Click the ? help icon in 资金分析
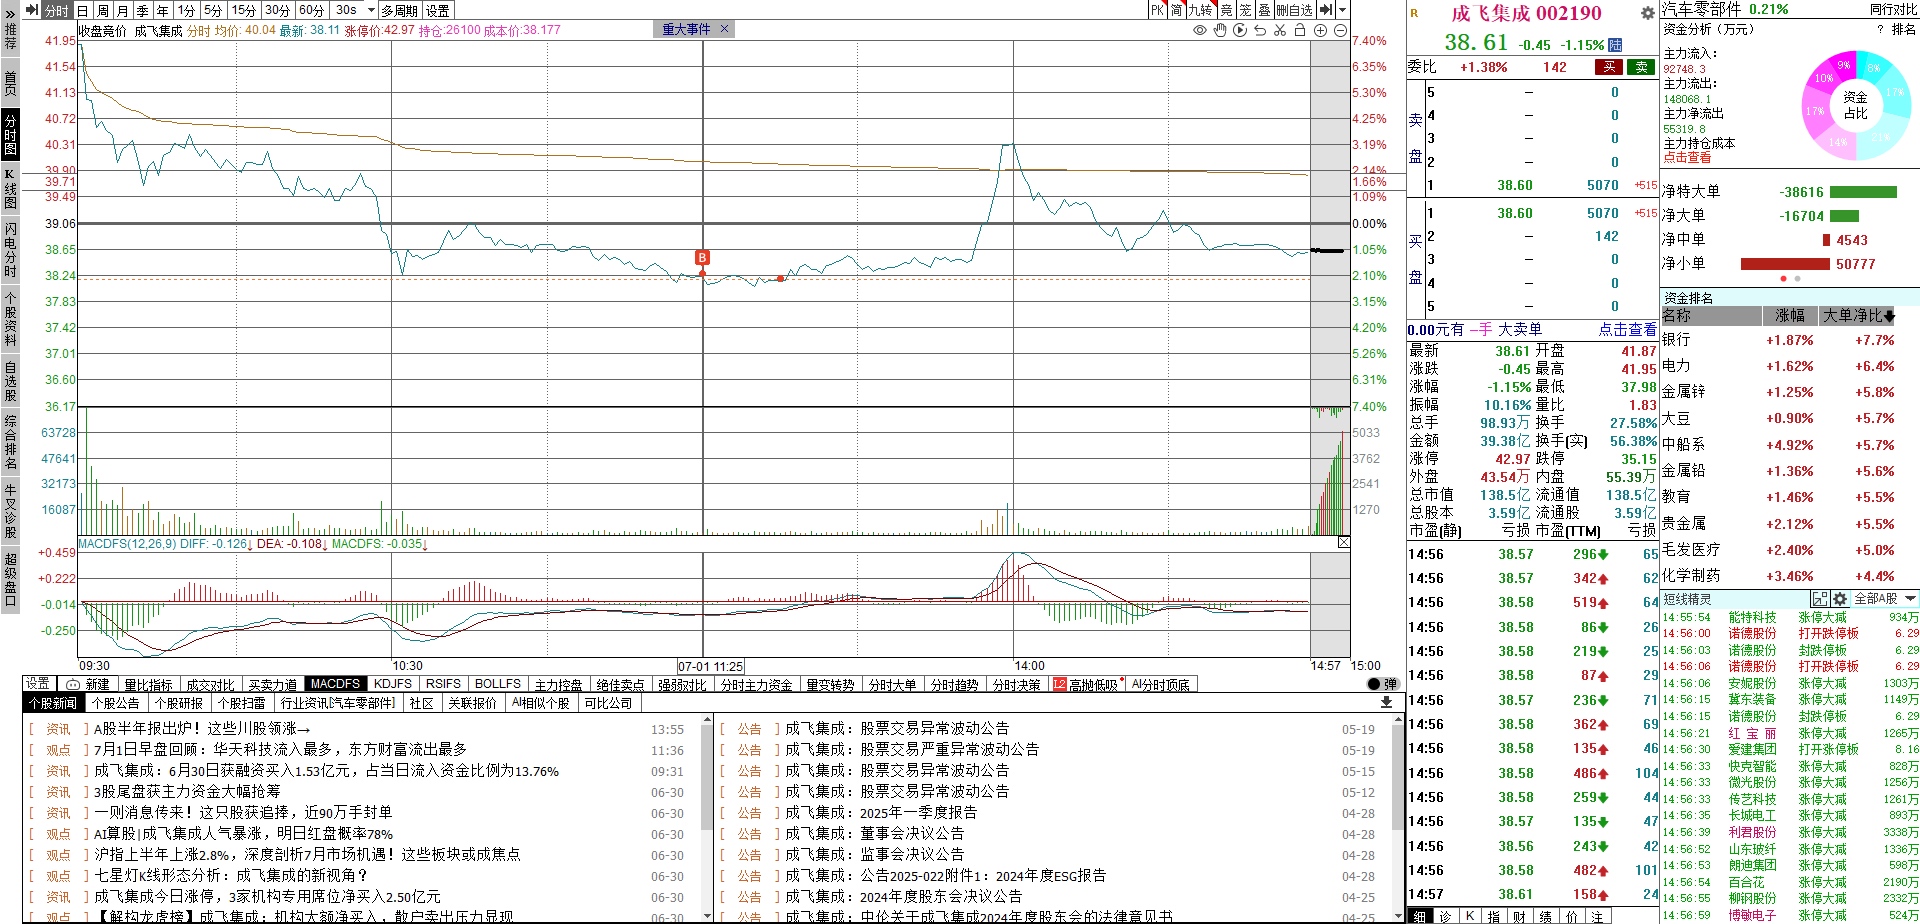 pos(1881,29)
